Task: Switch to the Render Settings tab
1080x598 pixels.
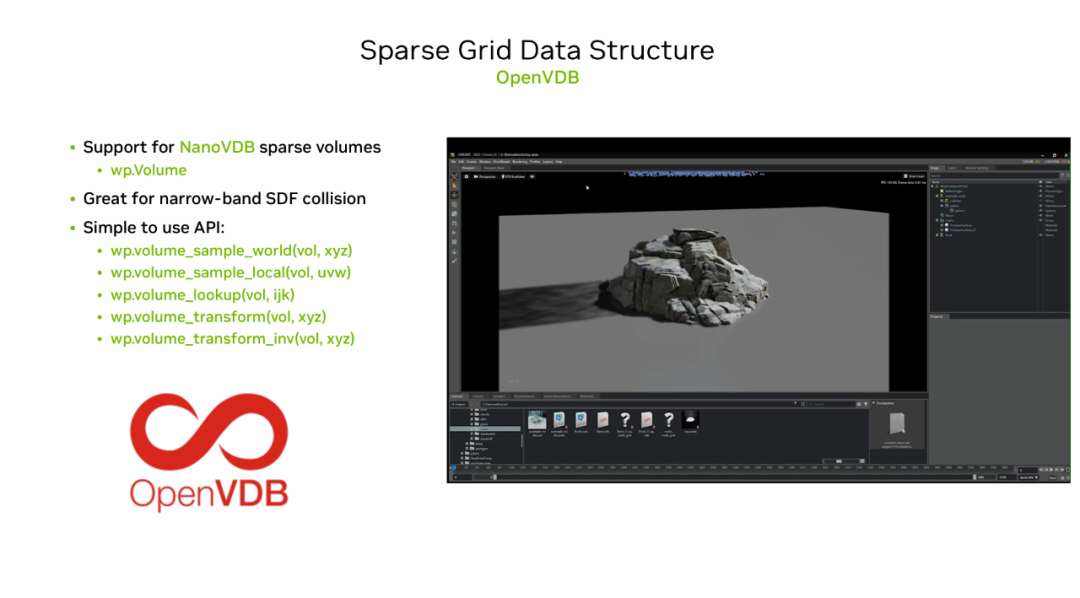Action: [978, 168]
